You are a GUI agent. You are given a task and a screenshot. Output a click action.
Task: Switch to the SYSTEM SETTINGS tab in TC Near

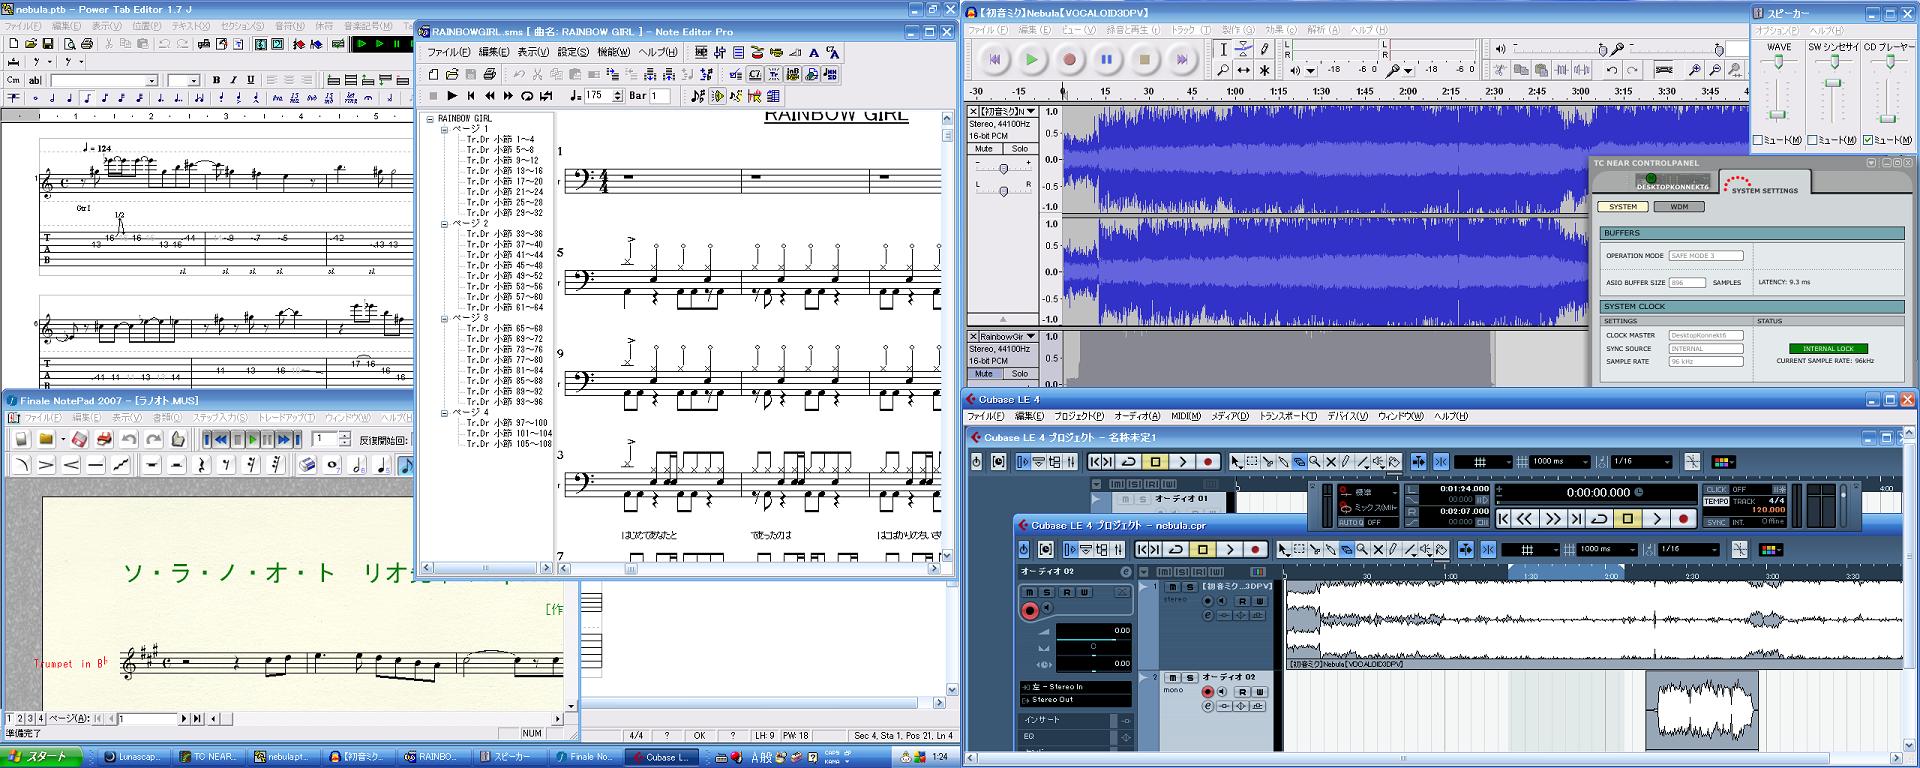[1764, 184]
